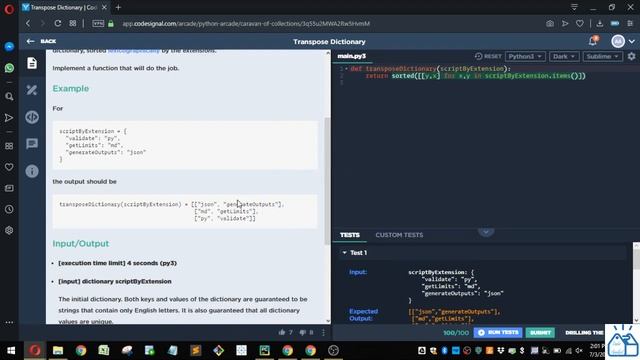Open the Windows Start menu
The image size is (640, 360).
tap(11, 350)
